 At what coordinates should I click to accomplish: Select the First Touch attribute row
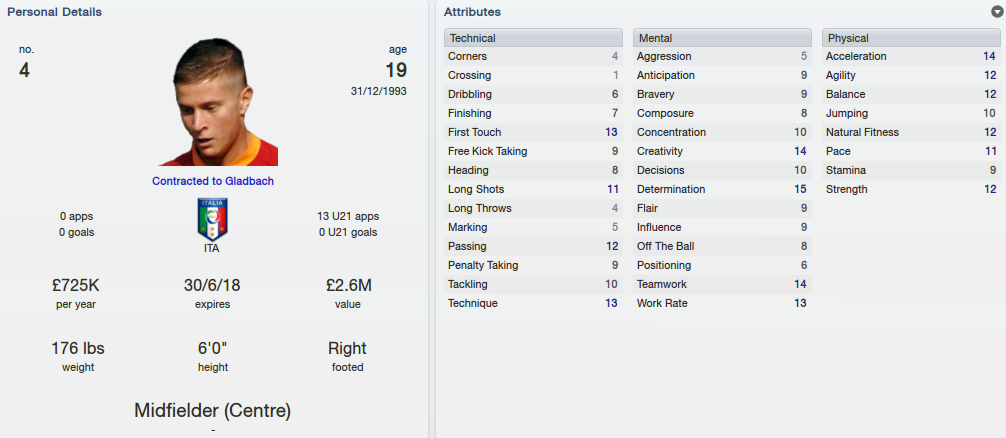pyautogui.click(x=533, y=132)
